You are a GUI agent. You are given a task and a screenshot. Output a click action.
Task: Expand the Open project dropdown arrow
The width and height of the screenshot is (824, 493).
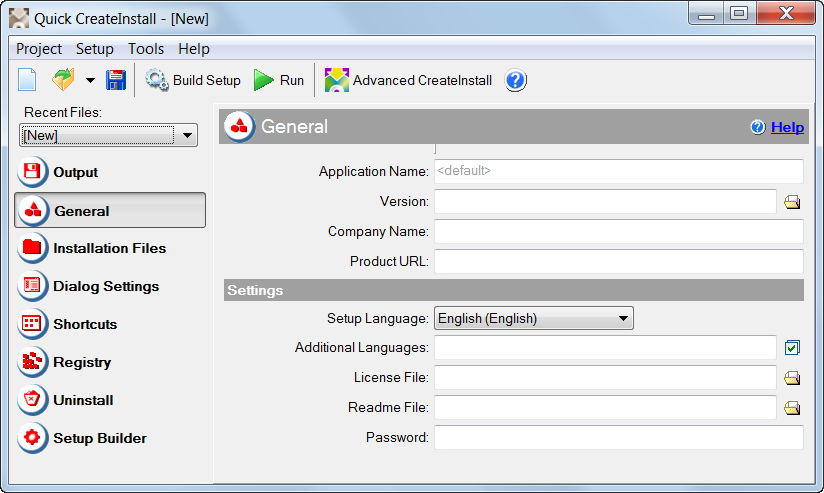[x=90, y=80]
